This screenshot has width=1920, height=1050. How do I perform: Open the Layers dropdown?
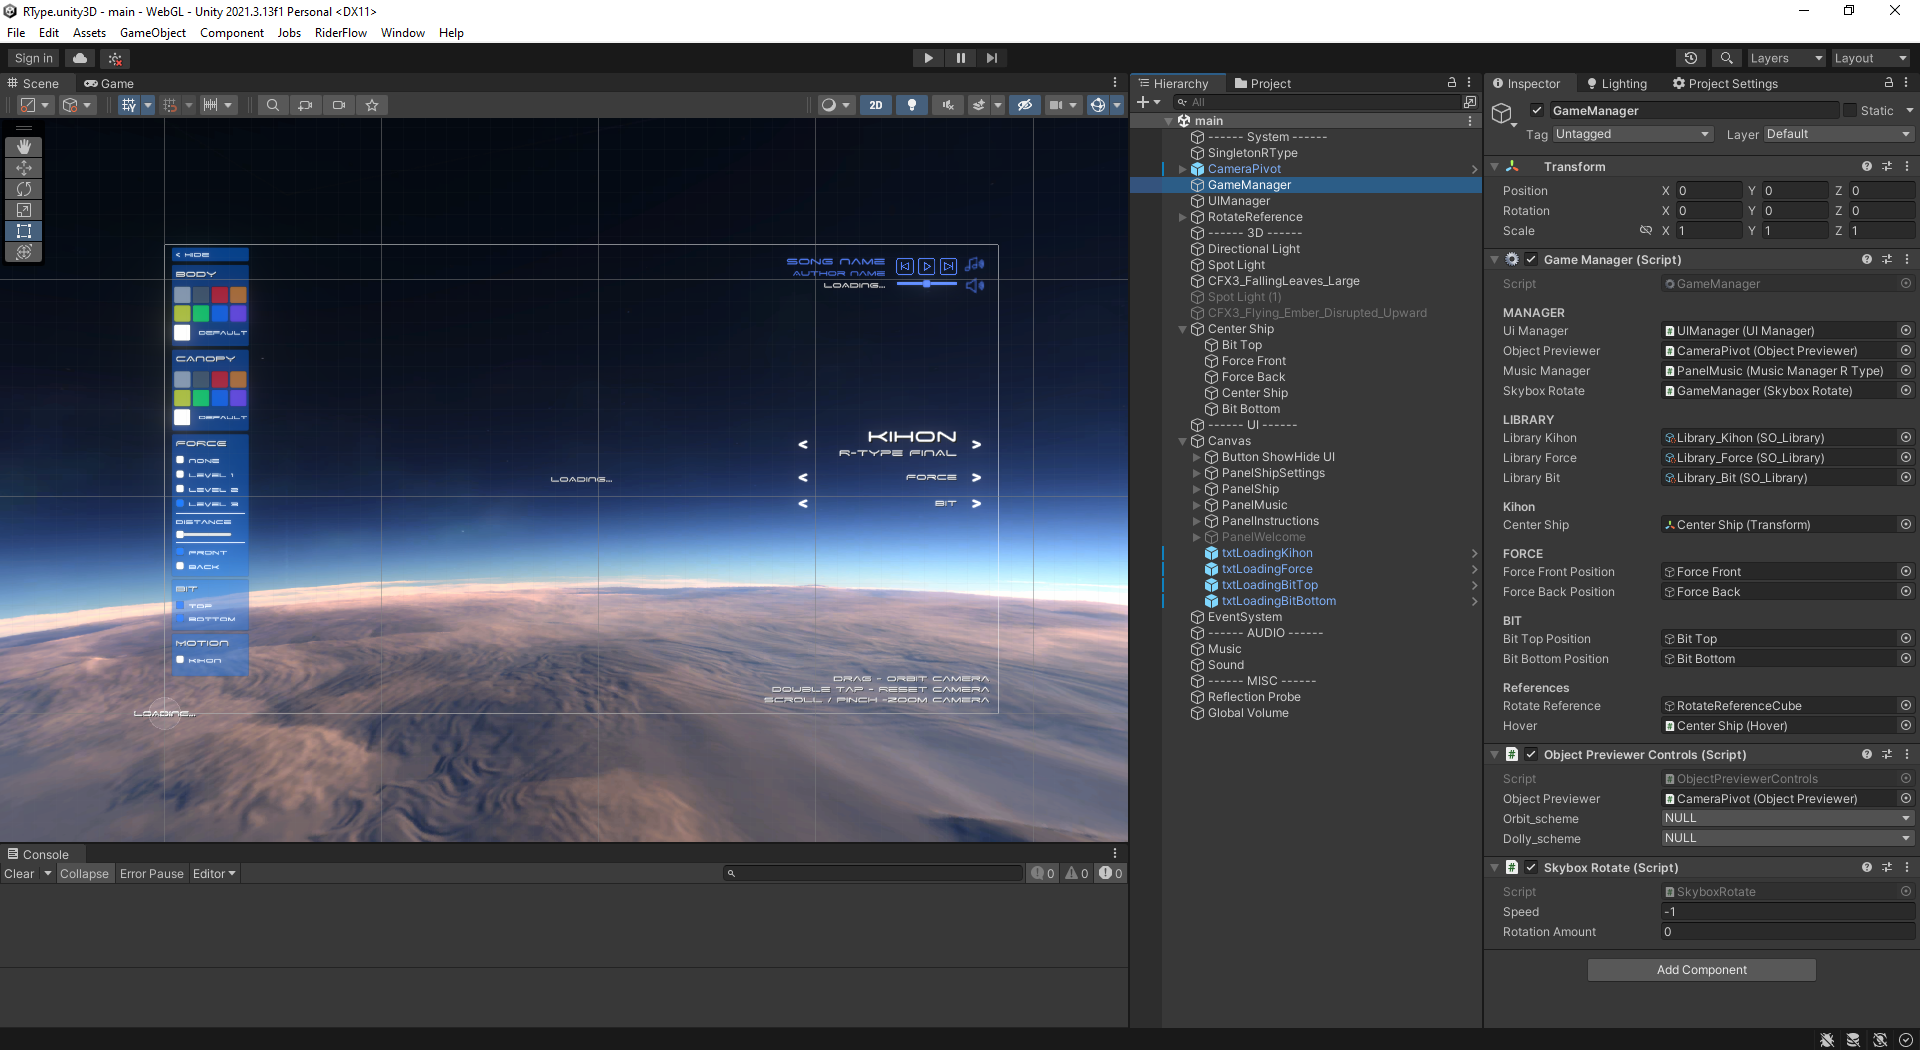point(1786,58)
